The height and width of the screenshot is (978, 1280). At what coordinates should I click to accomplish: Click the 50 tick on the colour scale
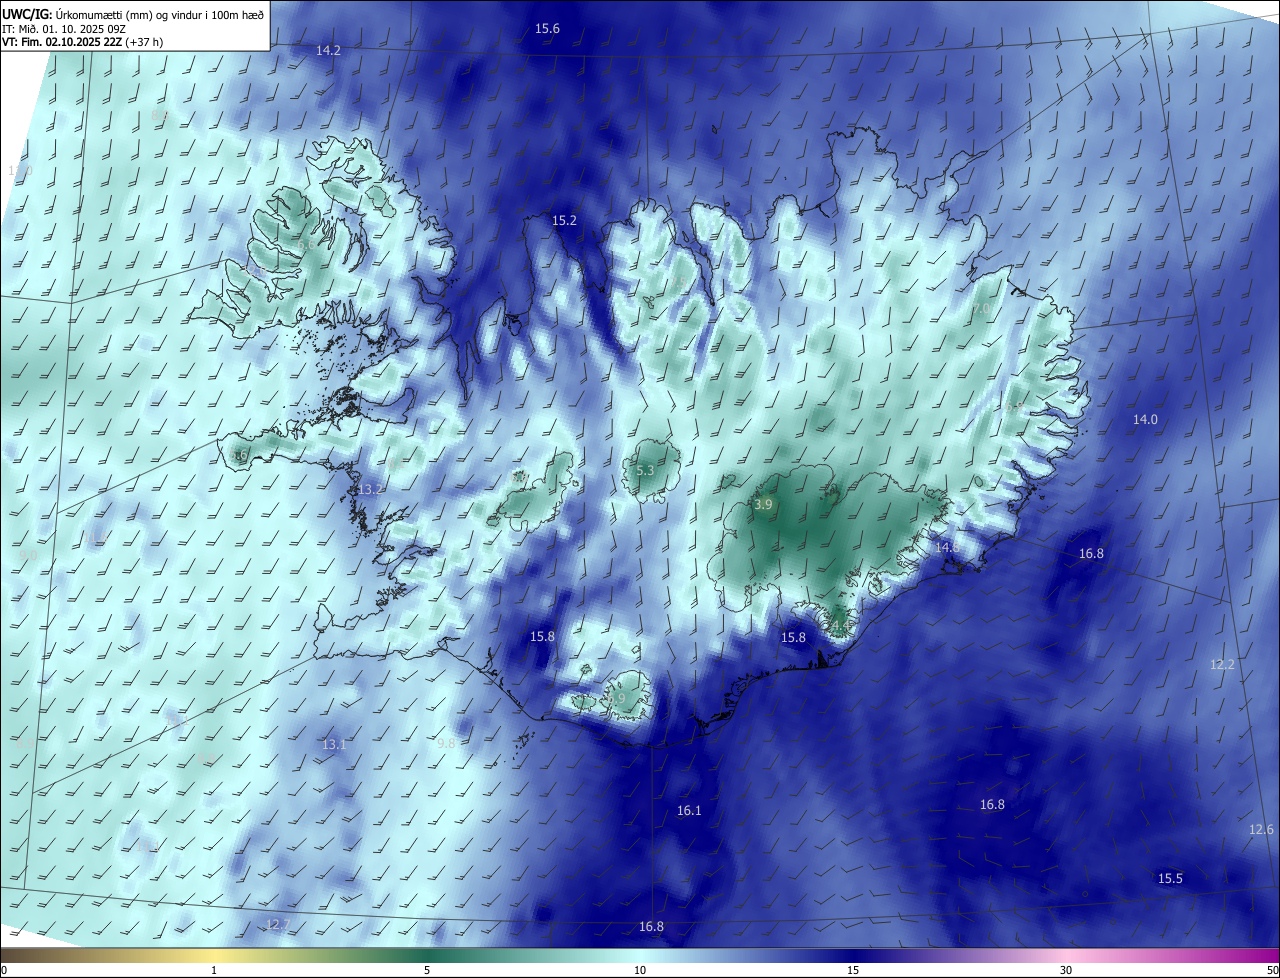1271,970
